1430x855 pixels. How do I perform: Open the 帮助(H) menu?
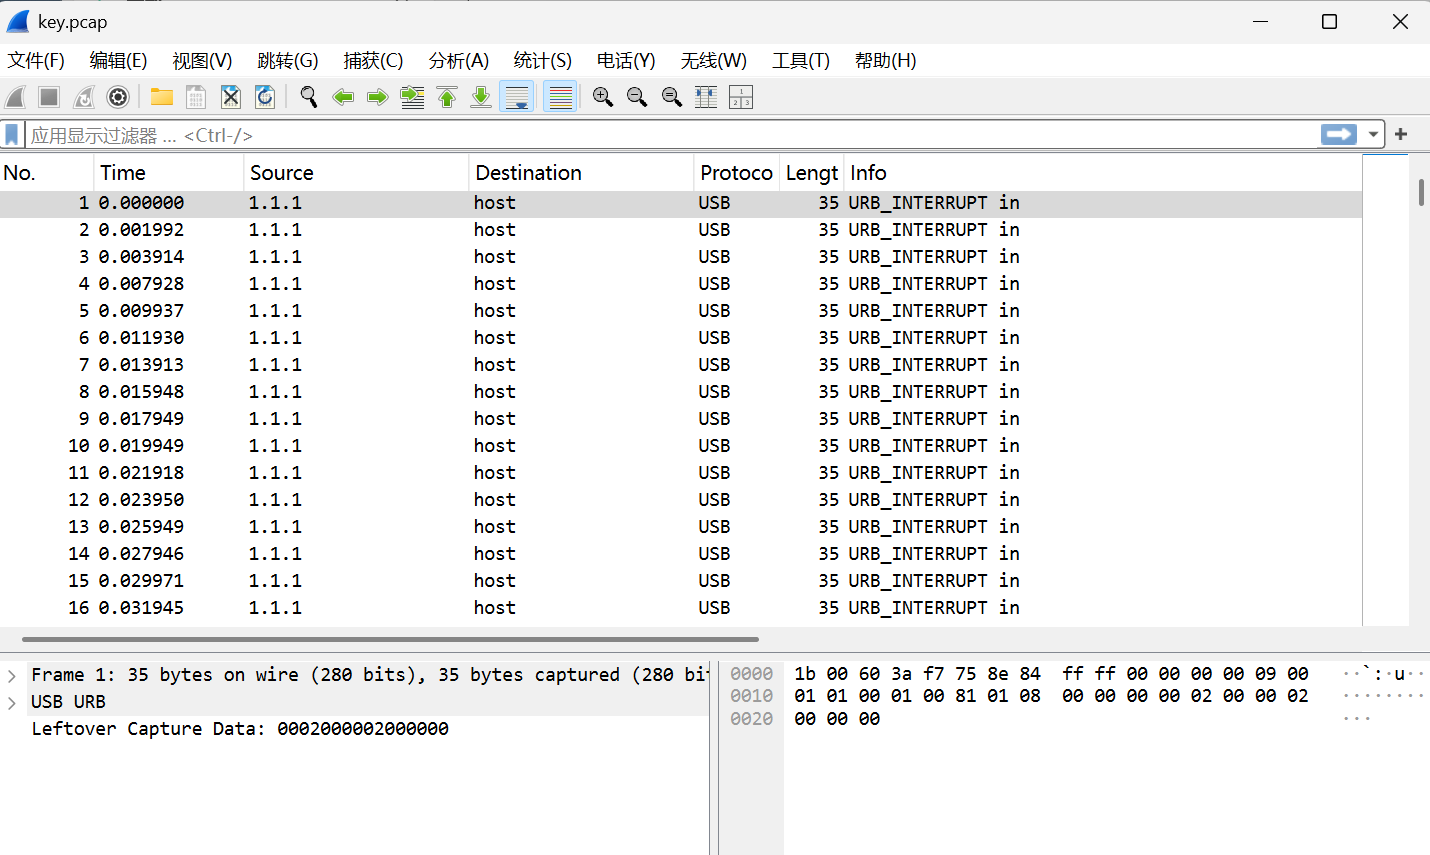pyautogui.click(x=885, y=61)
